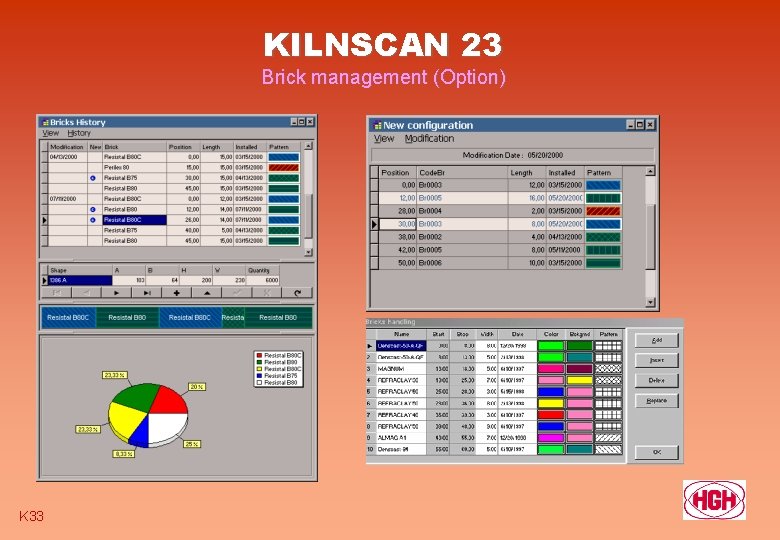This screenshot has width=780, height=540.
Task: Open View menu in New configuration window
Action: pyautogui.click(x=384, y=139)
